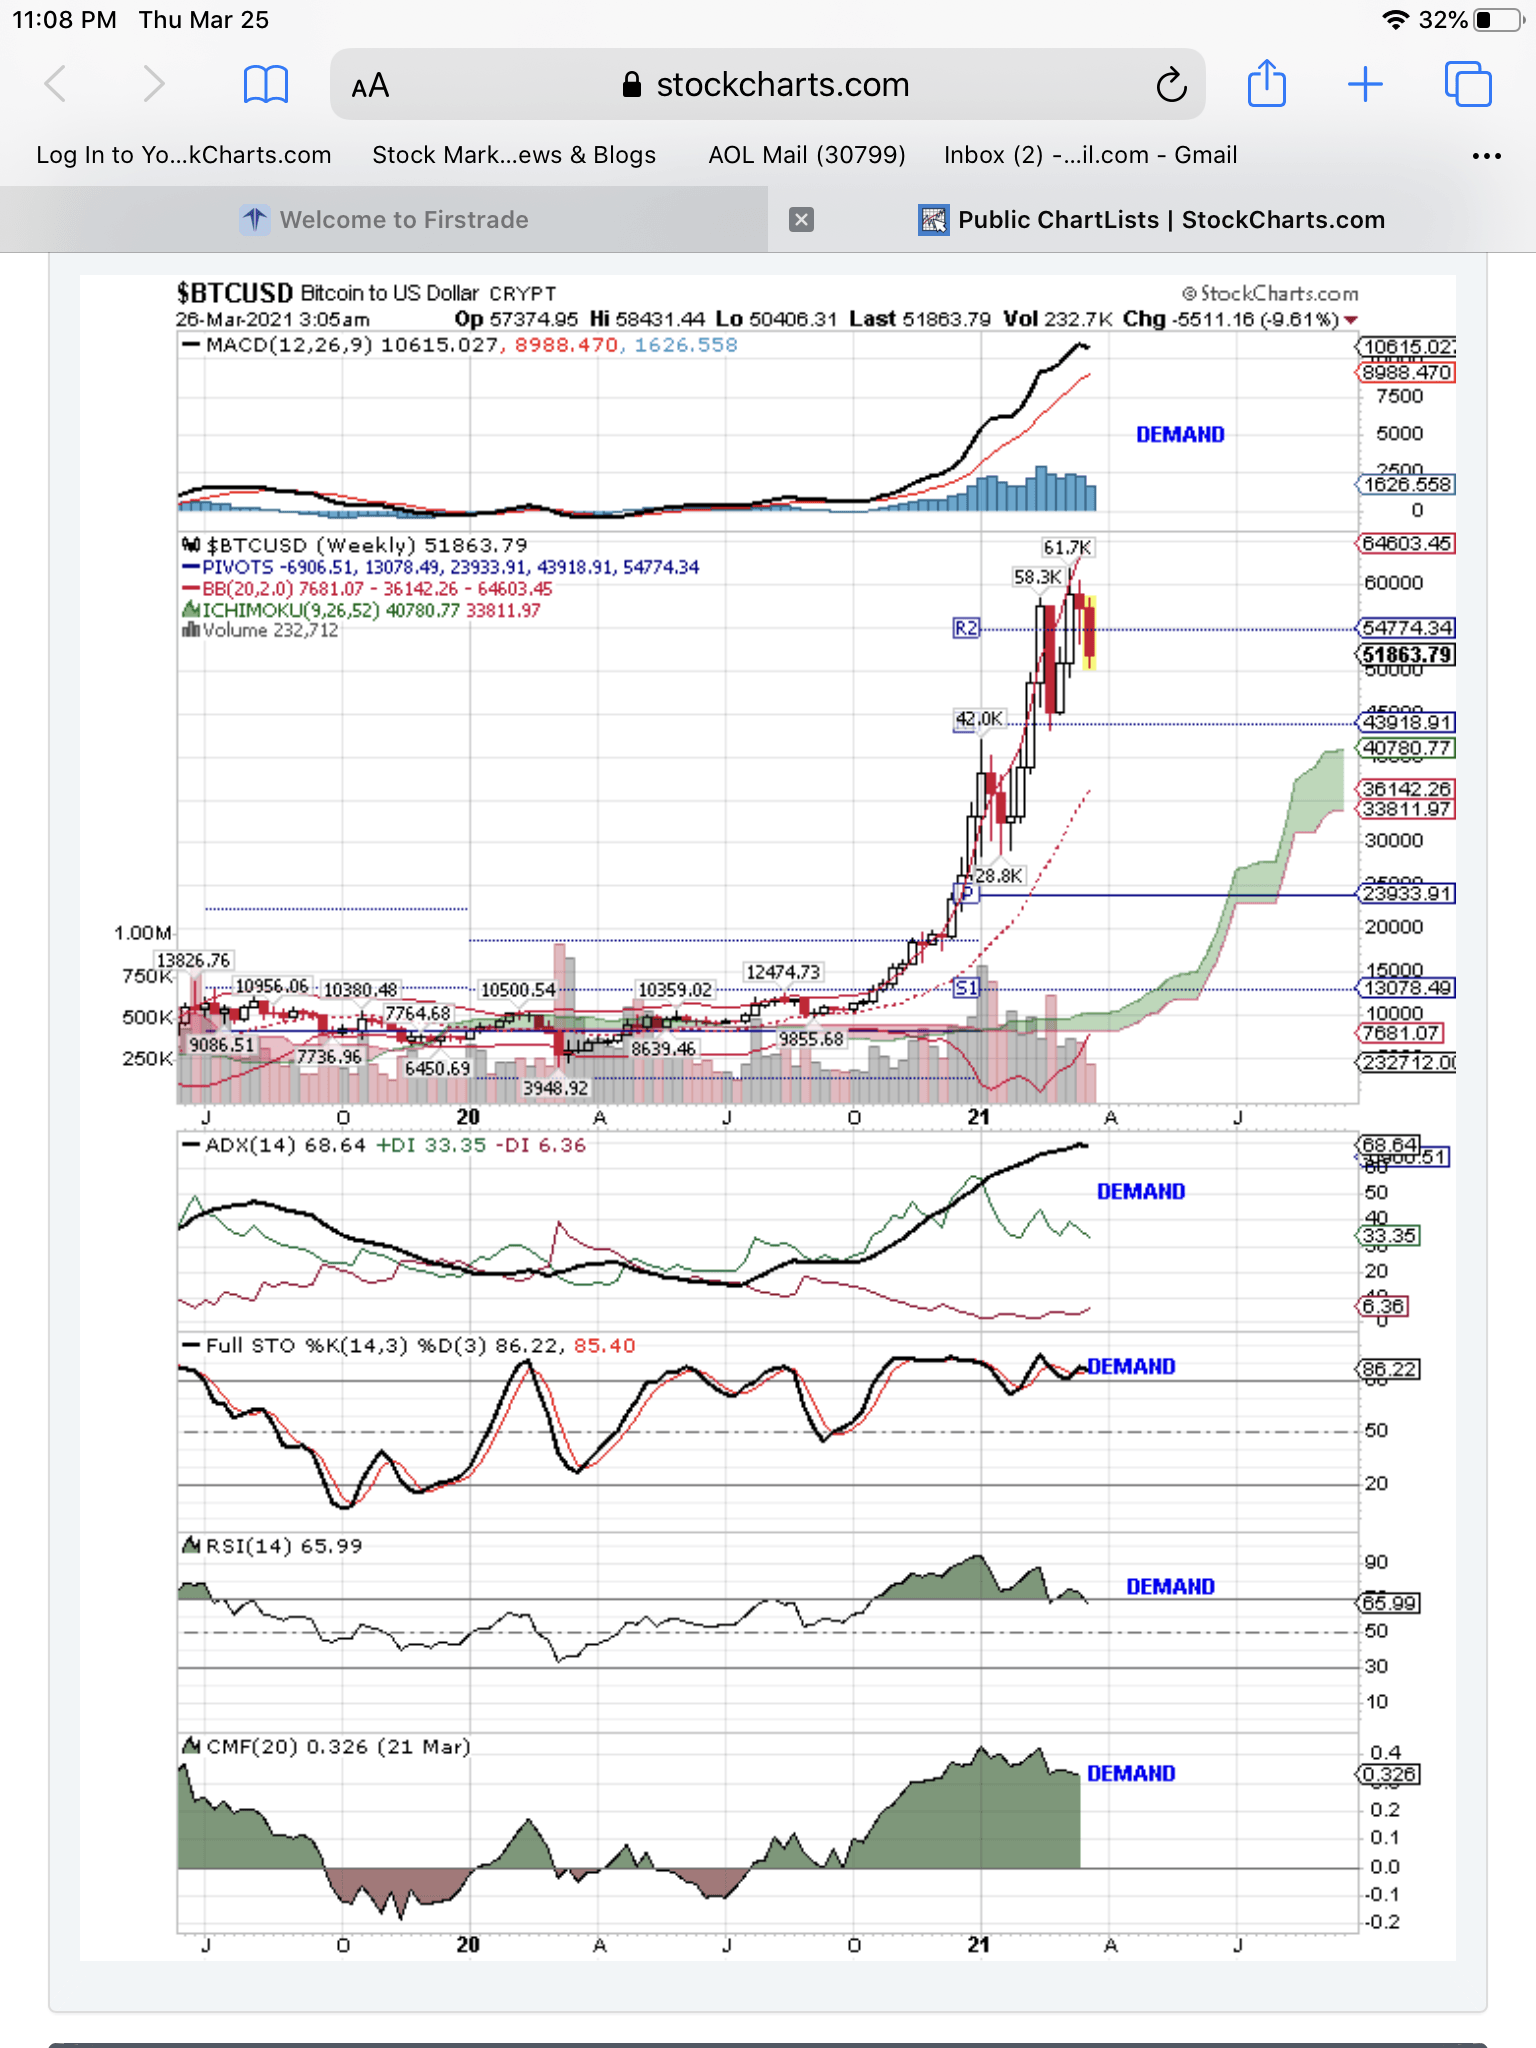Tap the Volume 232,712 legend entry

[260, 630]
